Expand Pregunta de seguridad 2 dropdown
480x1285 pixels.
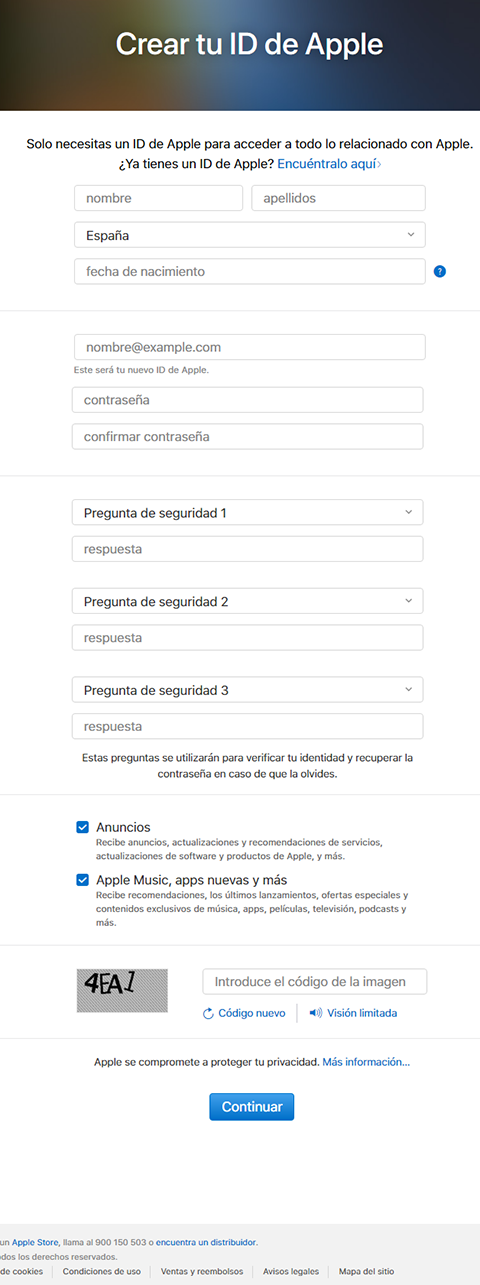pos(248,601)
